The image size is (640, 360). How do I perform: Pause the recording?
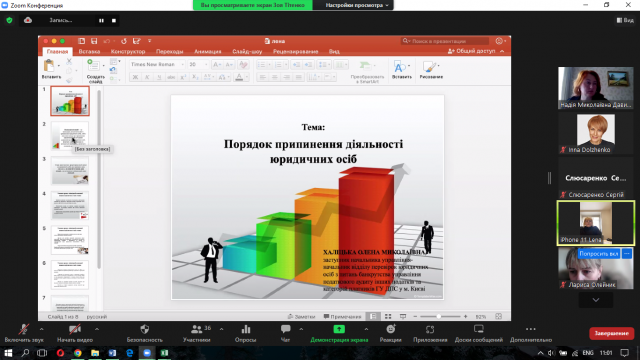pos(101,20)
